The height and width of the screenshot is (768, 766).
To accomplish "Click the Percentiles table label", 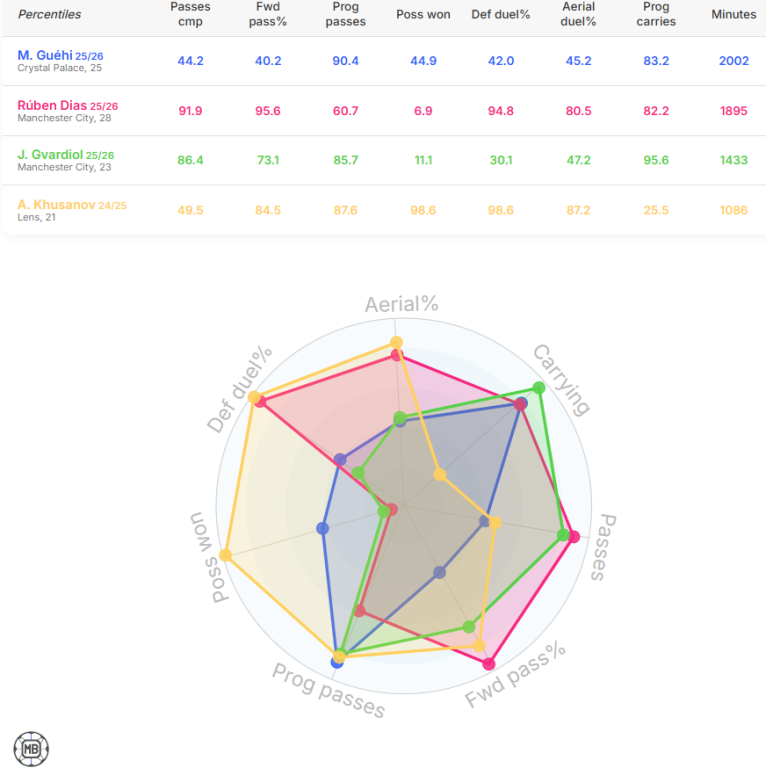I will coord(50,15).
